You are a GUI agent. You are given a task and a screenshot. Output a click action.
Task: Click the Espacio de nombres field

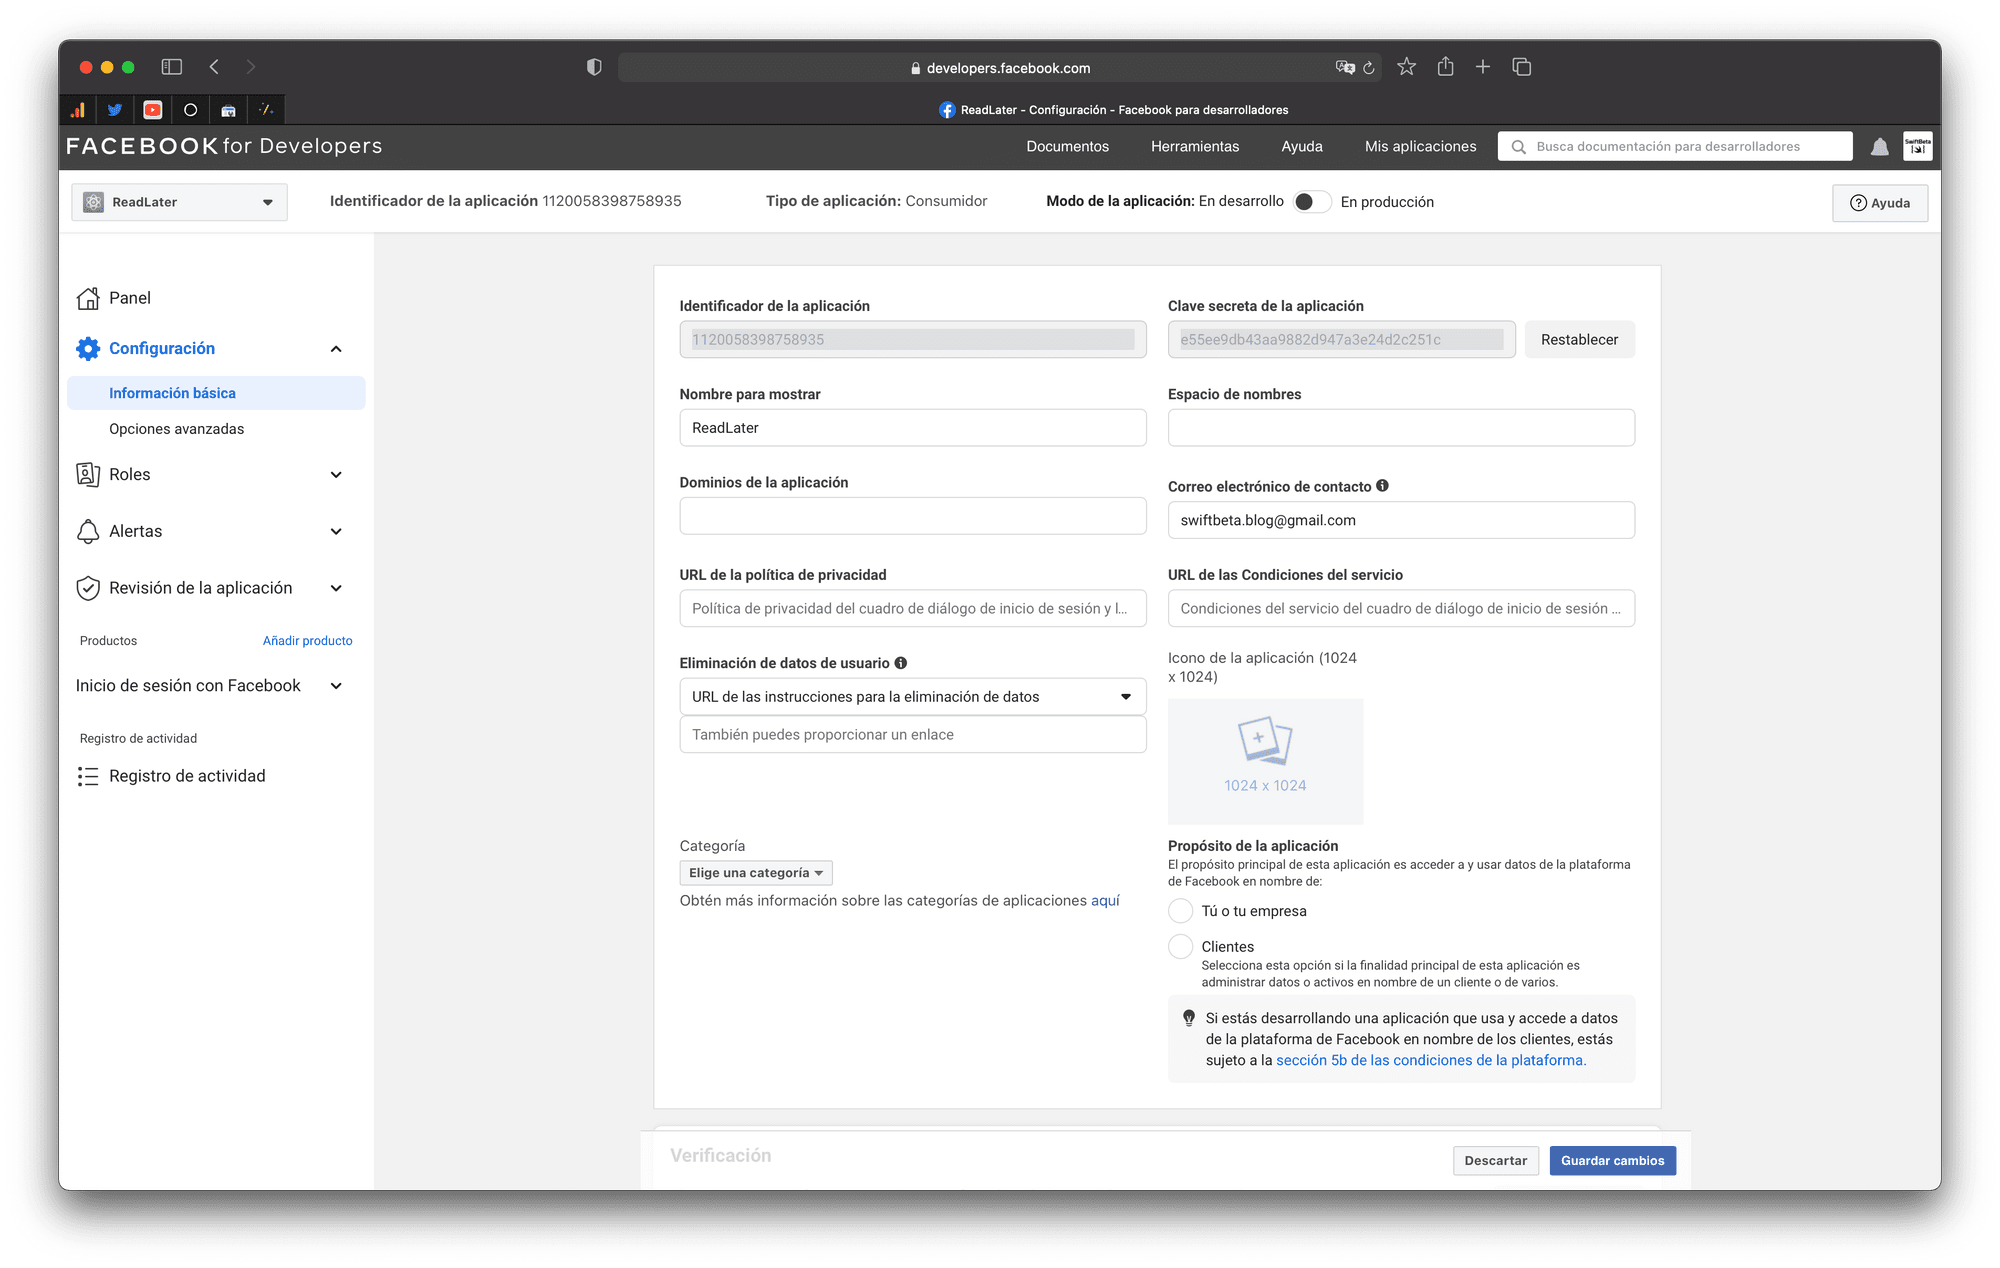tap(1401, 428)
